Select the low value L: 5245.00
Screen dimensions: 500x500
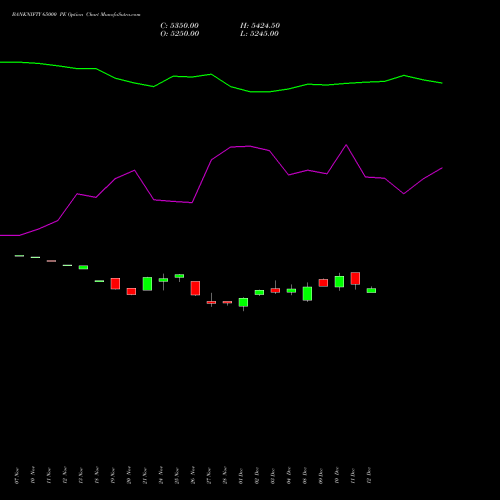click(259, 34)
